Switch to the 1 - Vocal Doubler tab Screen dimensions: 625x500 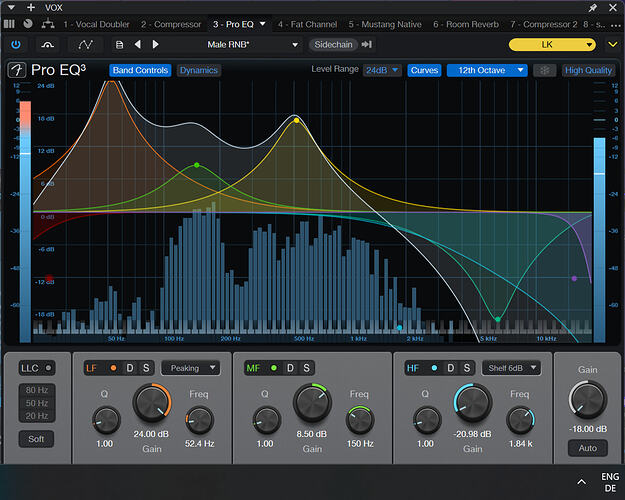pos(96,24)
